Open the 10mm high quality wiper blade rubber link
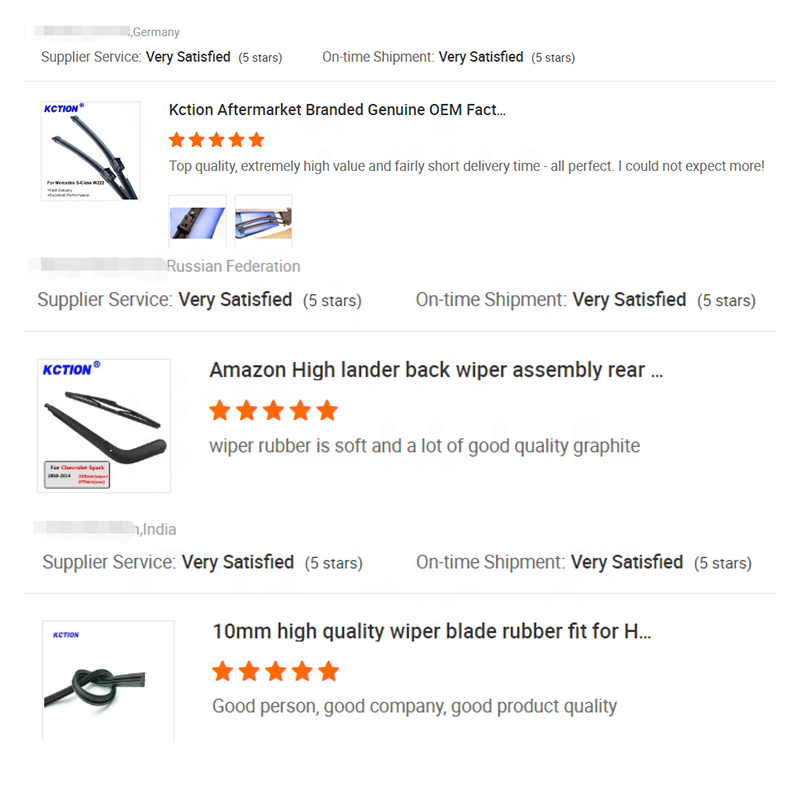800x800 pixels. pyautogui.click(x=432, y=632)
